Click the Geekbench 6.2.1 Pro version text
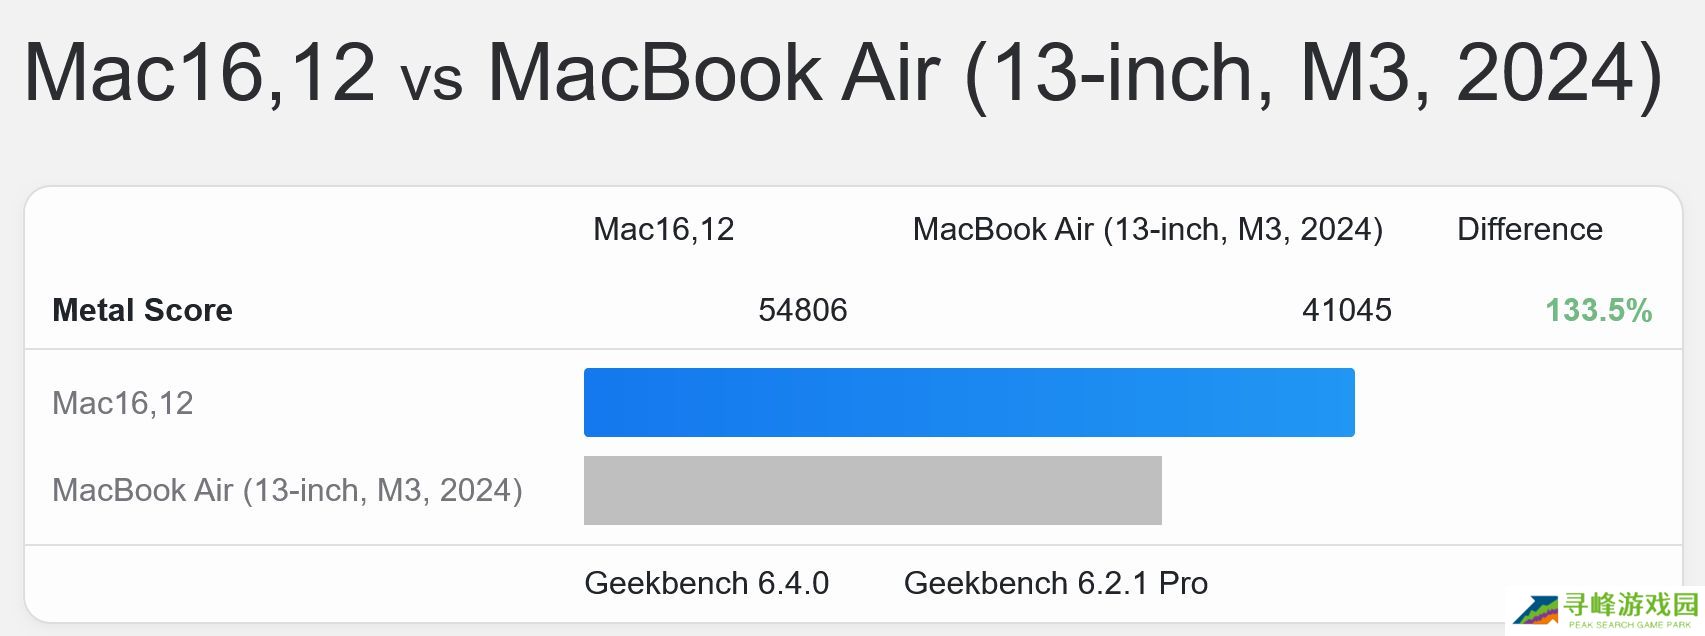Viewport: 1705px width, 636px height. click(1055, 583)
